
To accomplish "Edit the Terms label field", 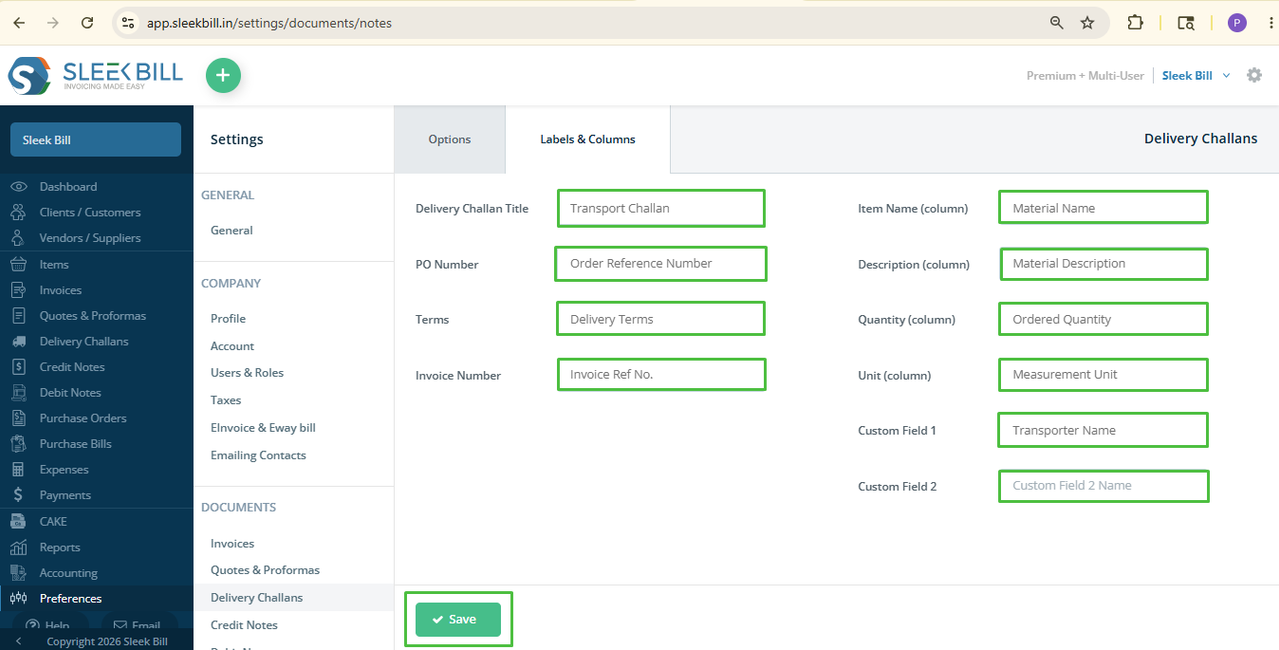I will 661,319.
